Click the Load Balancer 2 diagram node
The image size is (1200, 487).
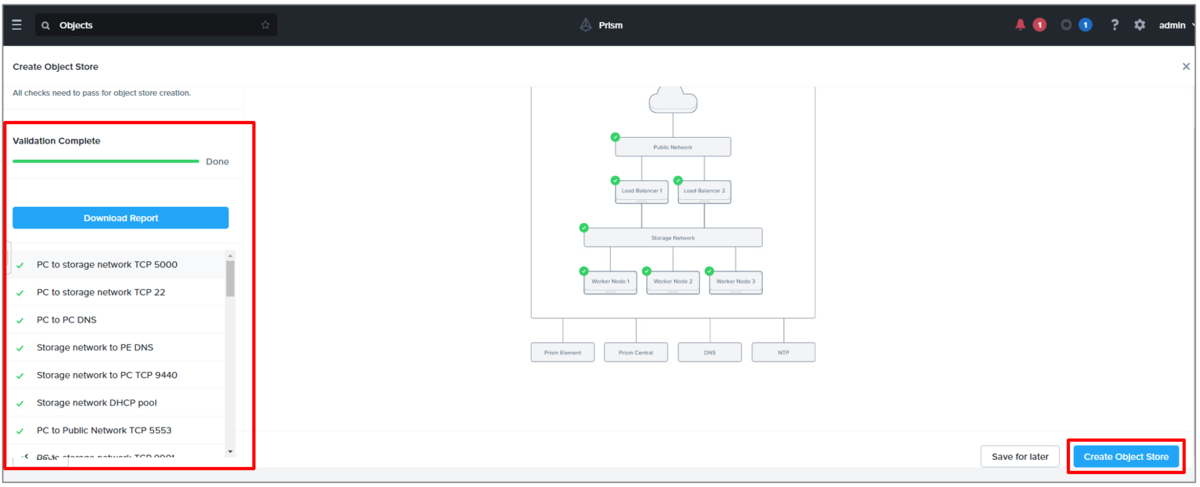704,191
